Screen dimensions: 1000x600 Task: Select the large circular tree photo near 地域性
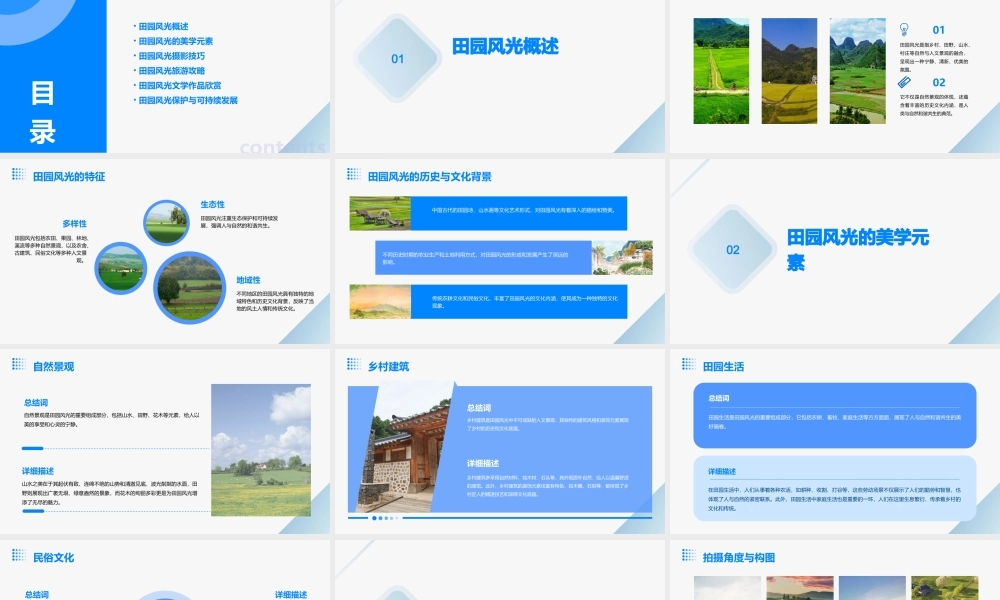pos(189,288)
